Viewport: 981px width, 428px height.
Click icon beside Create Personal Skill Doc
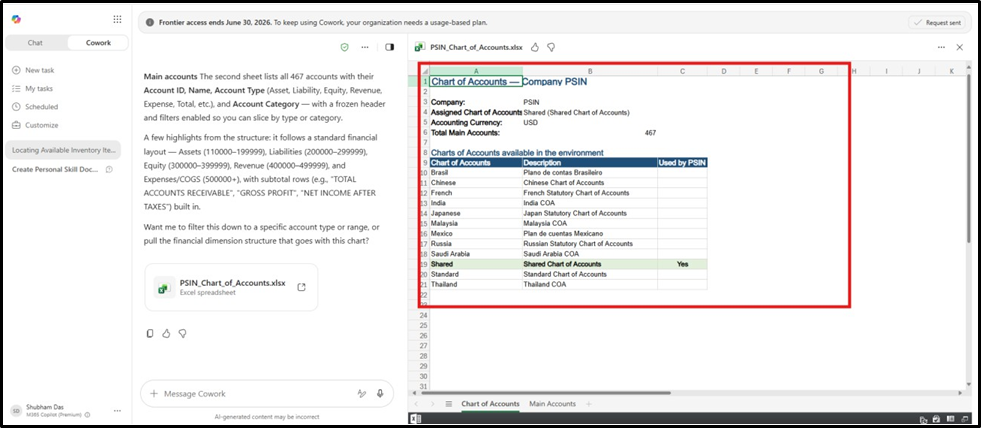[109, 170]
